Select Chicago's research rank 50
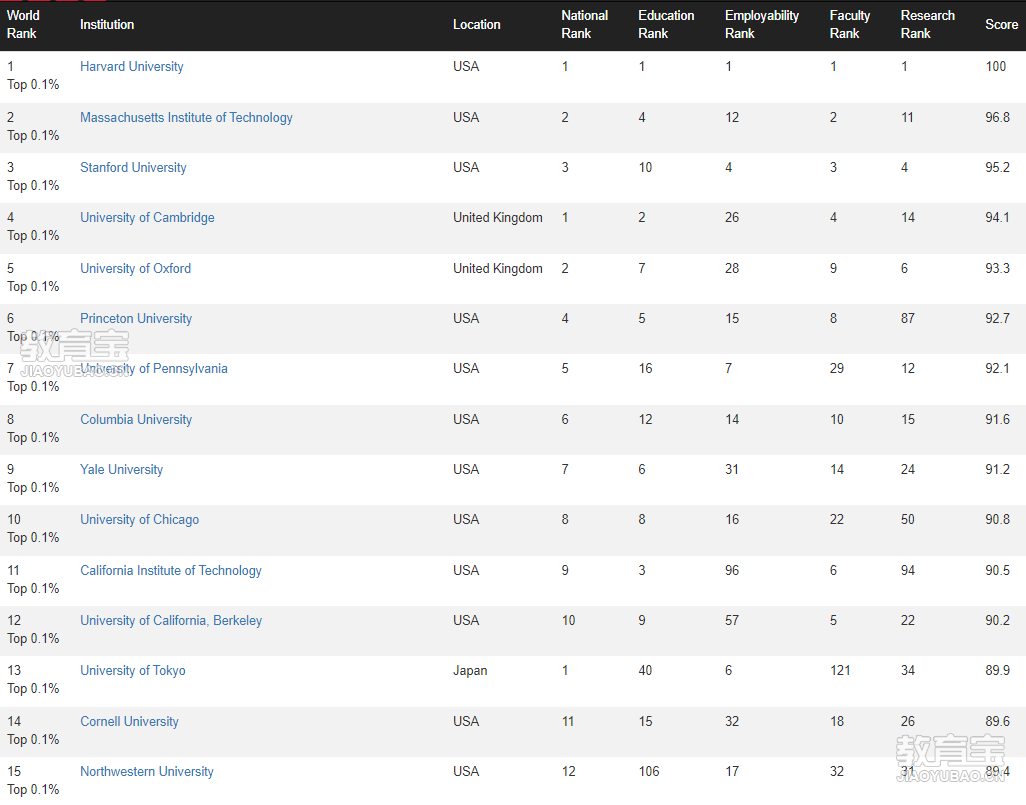The width and height of the screenshot is (1026, 805). coord(908,520)
